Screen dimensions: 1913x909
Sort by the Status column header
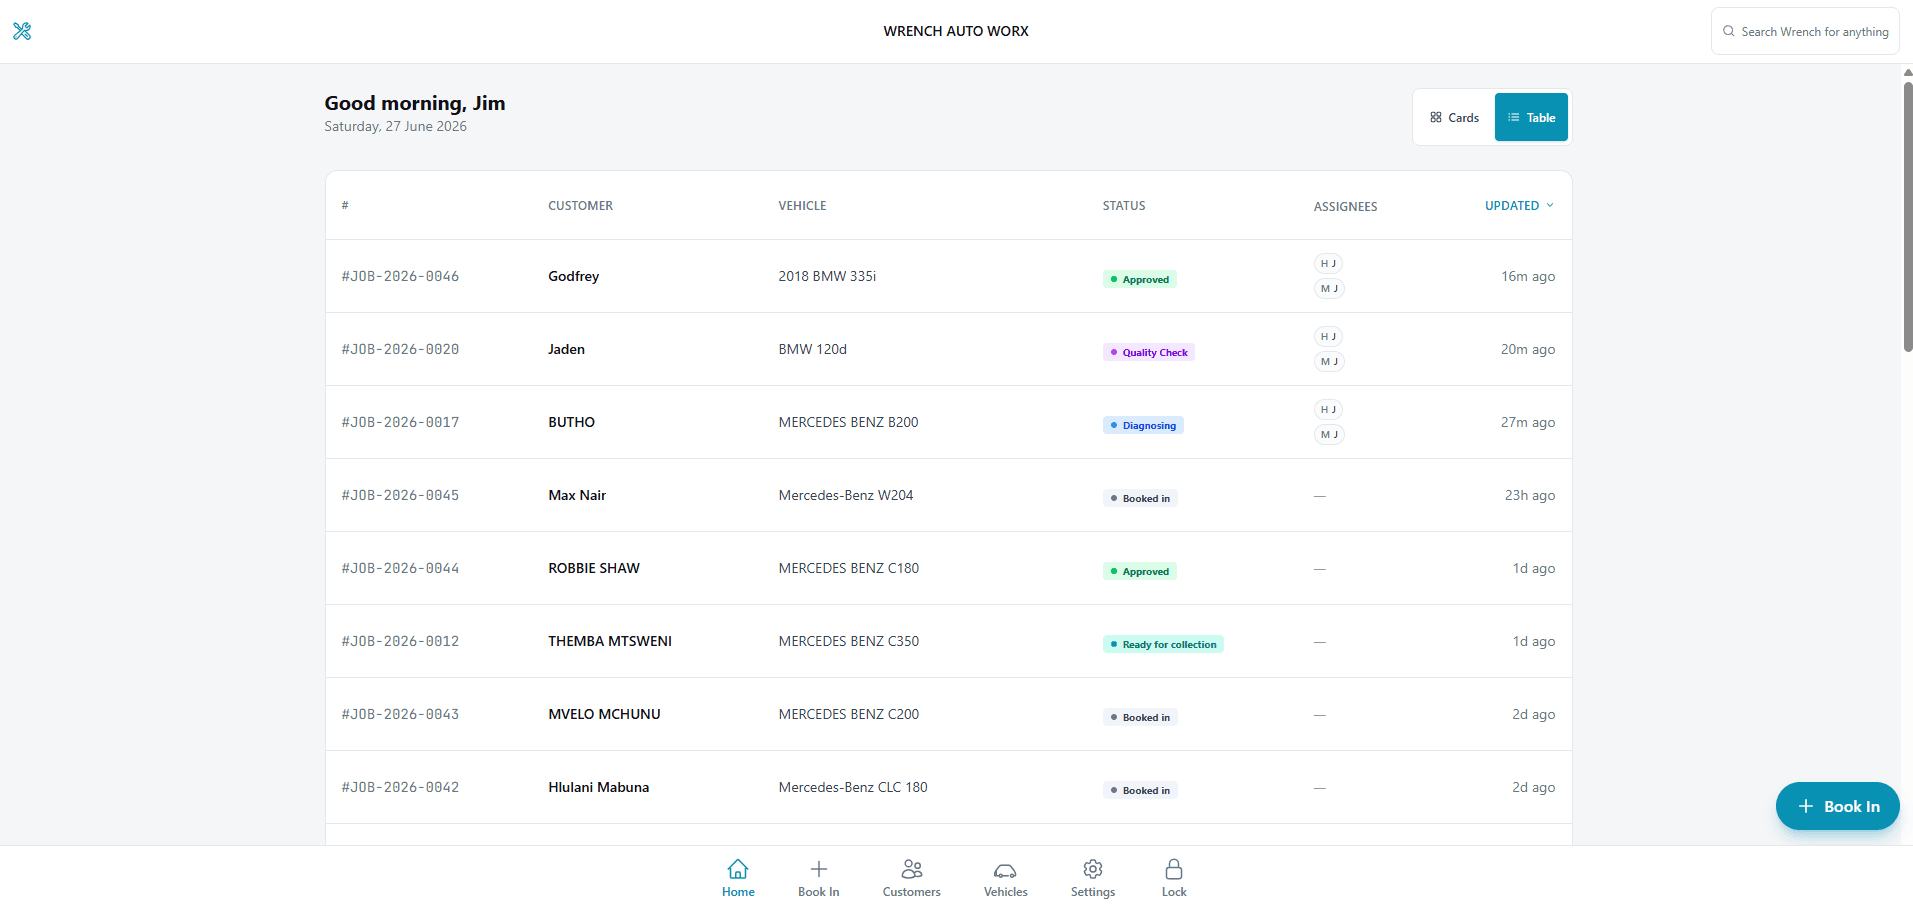pos(1124,206)
